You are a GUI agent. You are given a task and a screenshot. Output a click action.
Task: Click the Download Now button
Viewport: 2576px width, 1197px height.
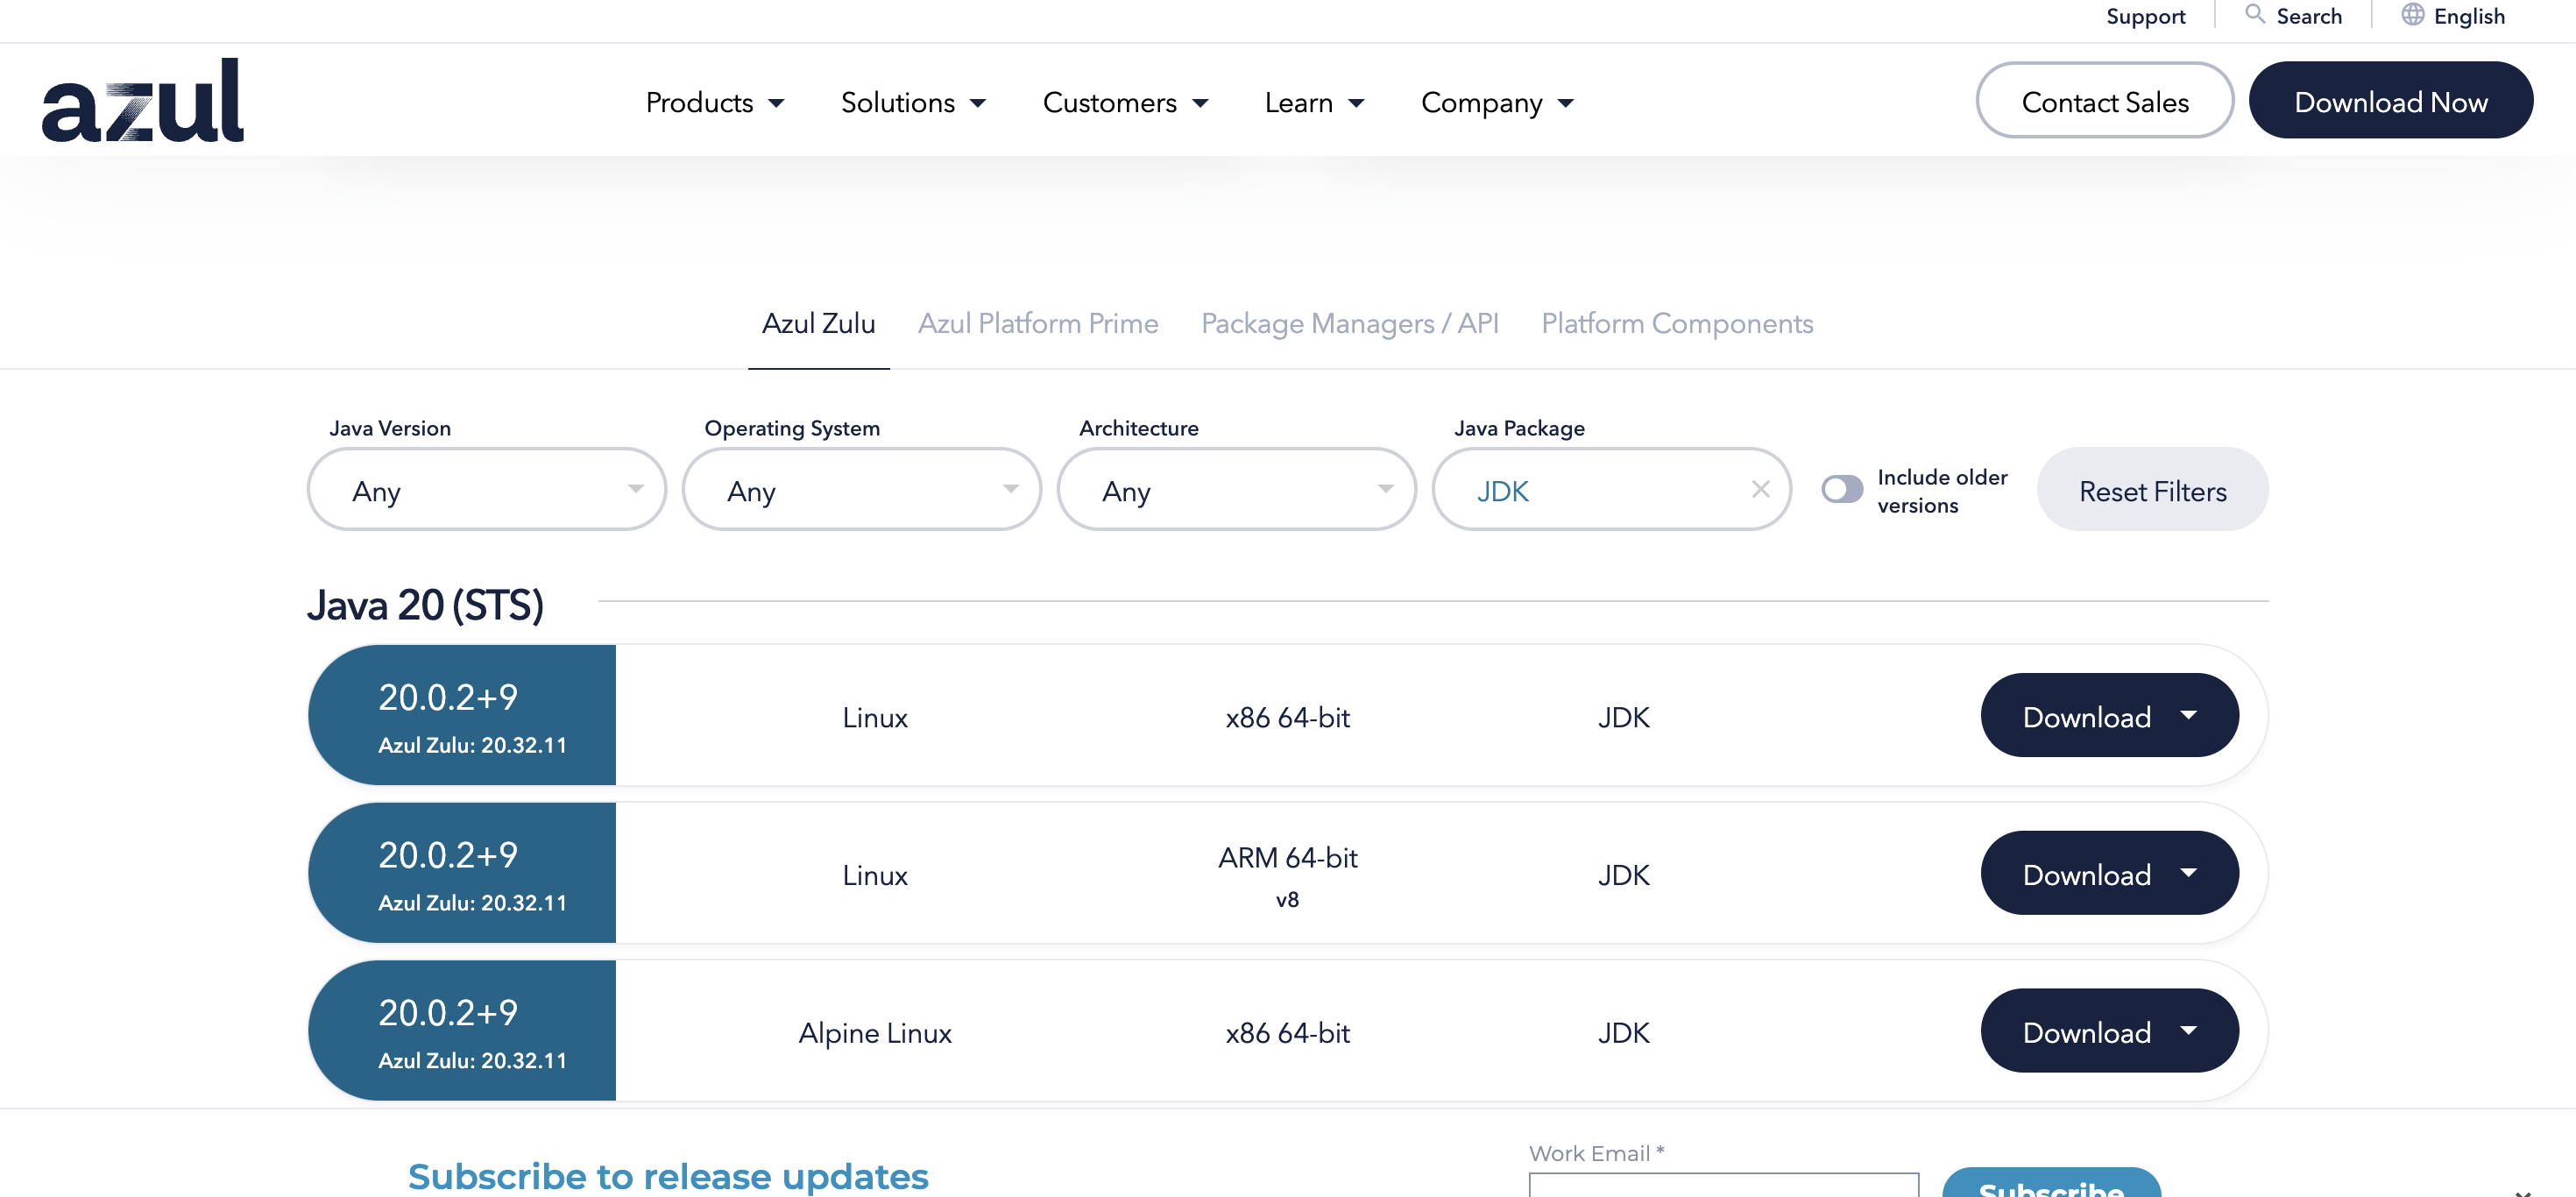(2390, 101)
